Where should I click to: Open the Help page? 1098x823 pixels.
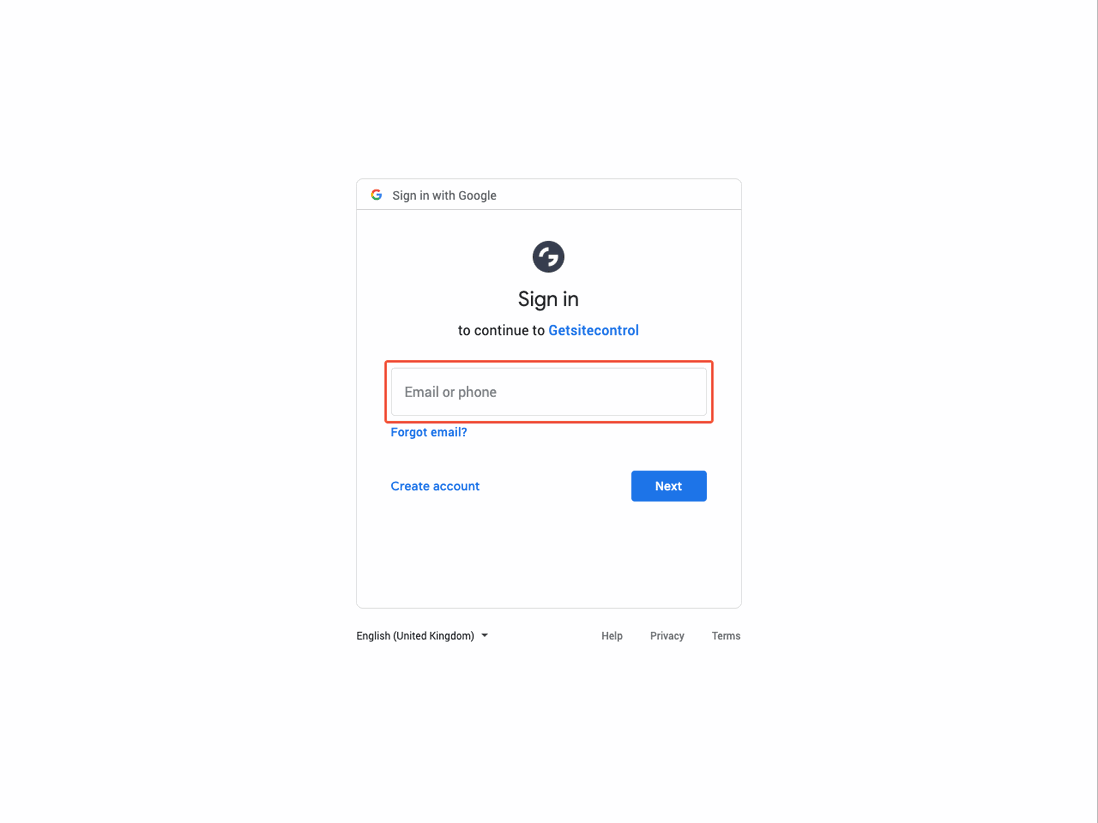(x=611, y=635)
